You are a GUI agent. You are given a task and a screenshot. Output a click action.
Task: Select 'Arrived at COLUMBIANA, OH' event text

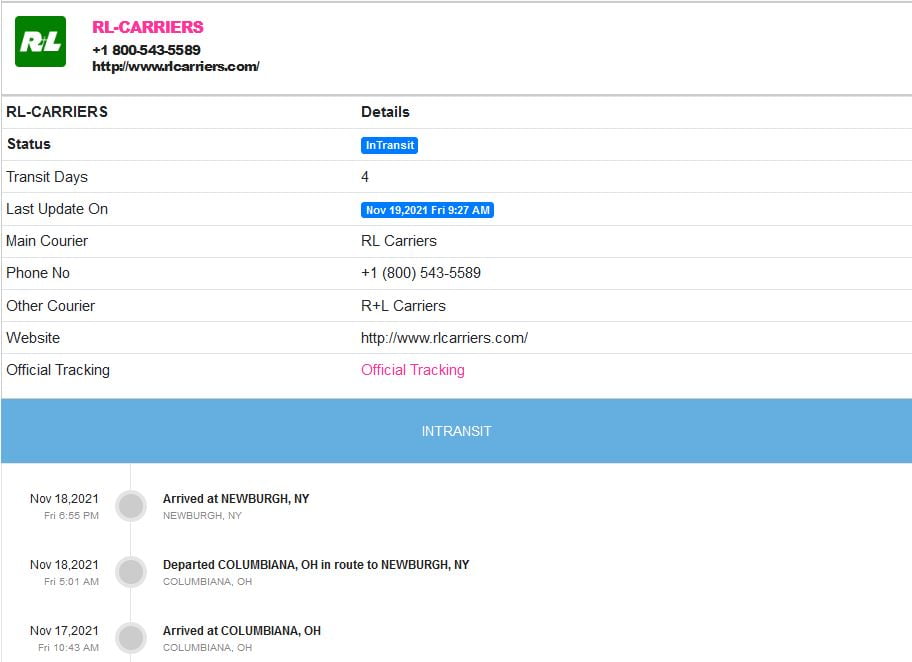point(241,631)
